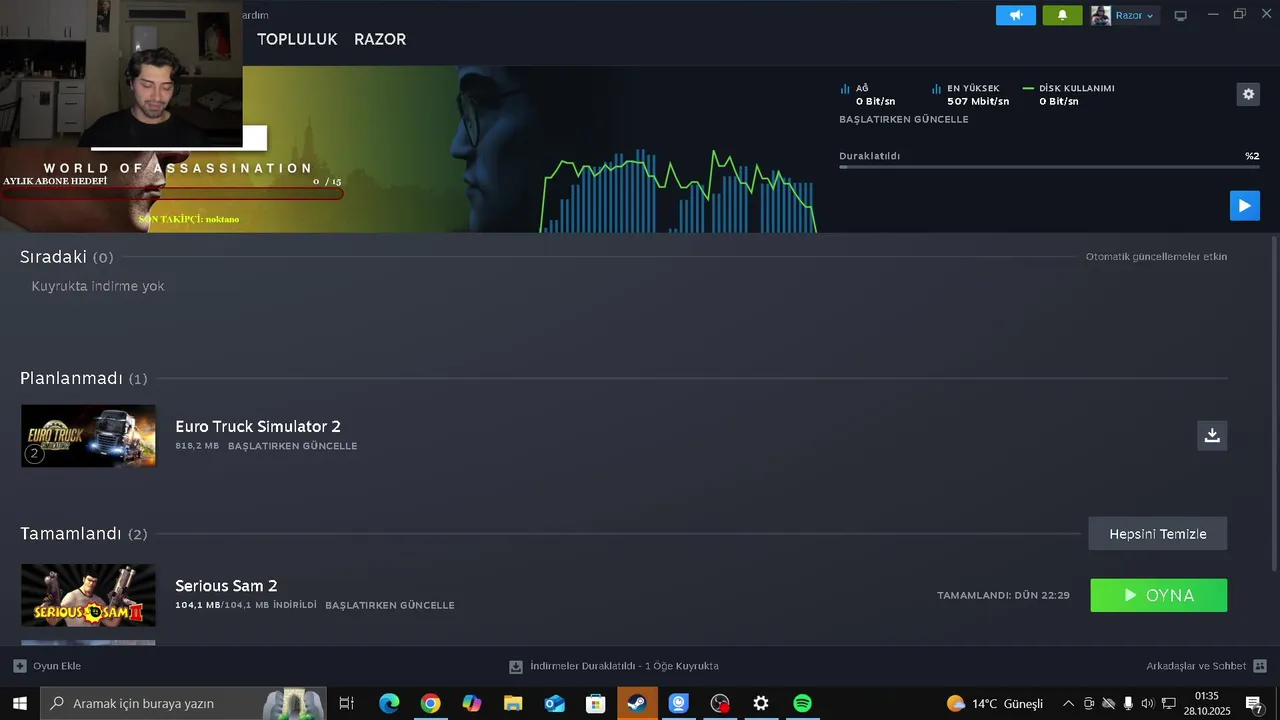Open Outlook from the taskbar
Screen dimensions: 1280x720
click(554, 703)
